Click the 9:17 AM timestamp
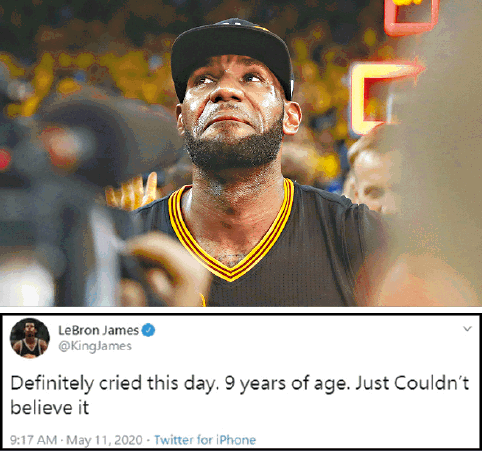Screen dimensions: 482x451 click(x=33, y=440)
